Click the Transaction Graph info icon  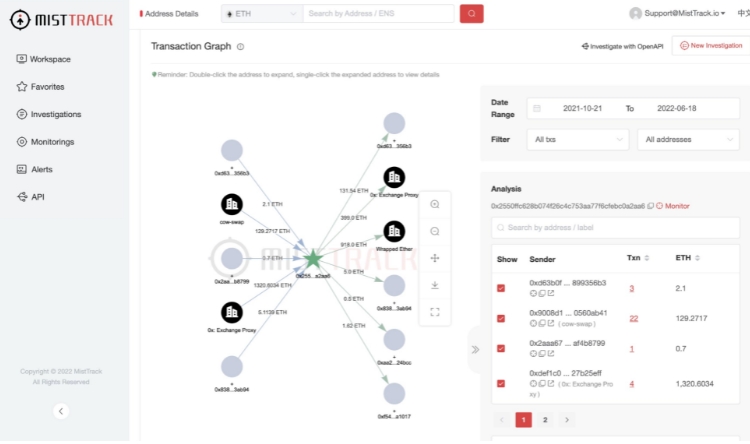click(241, 46)
